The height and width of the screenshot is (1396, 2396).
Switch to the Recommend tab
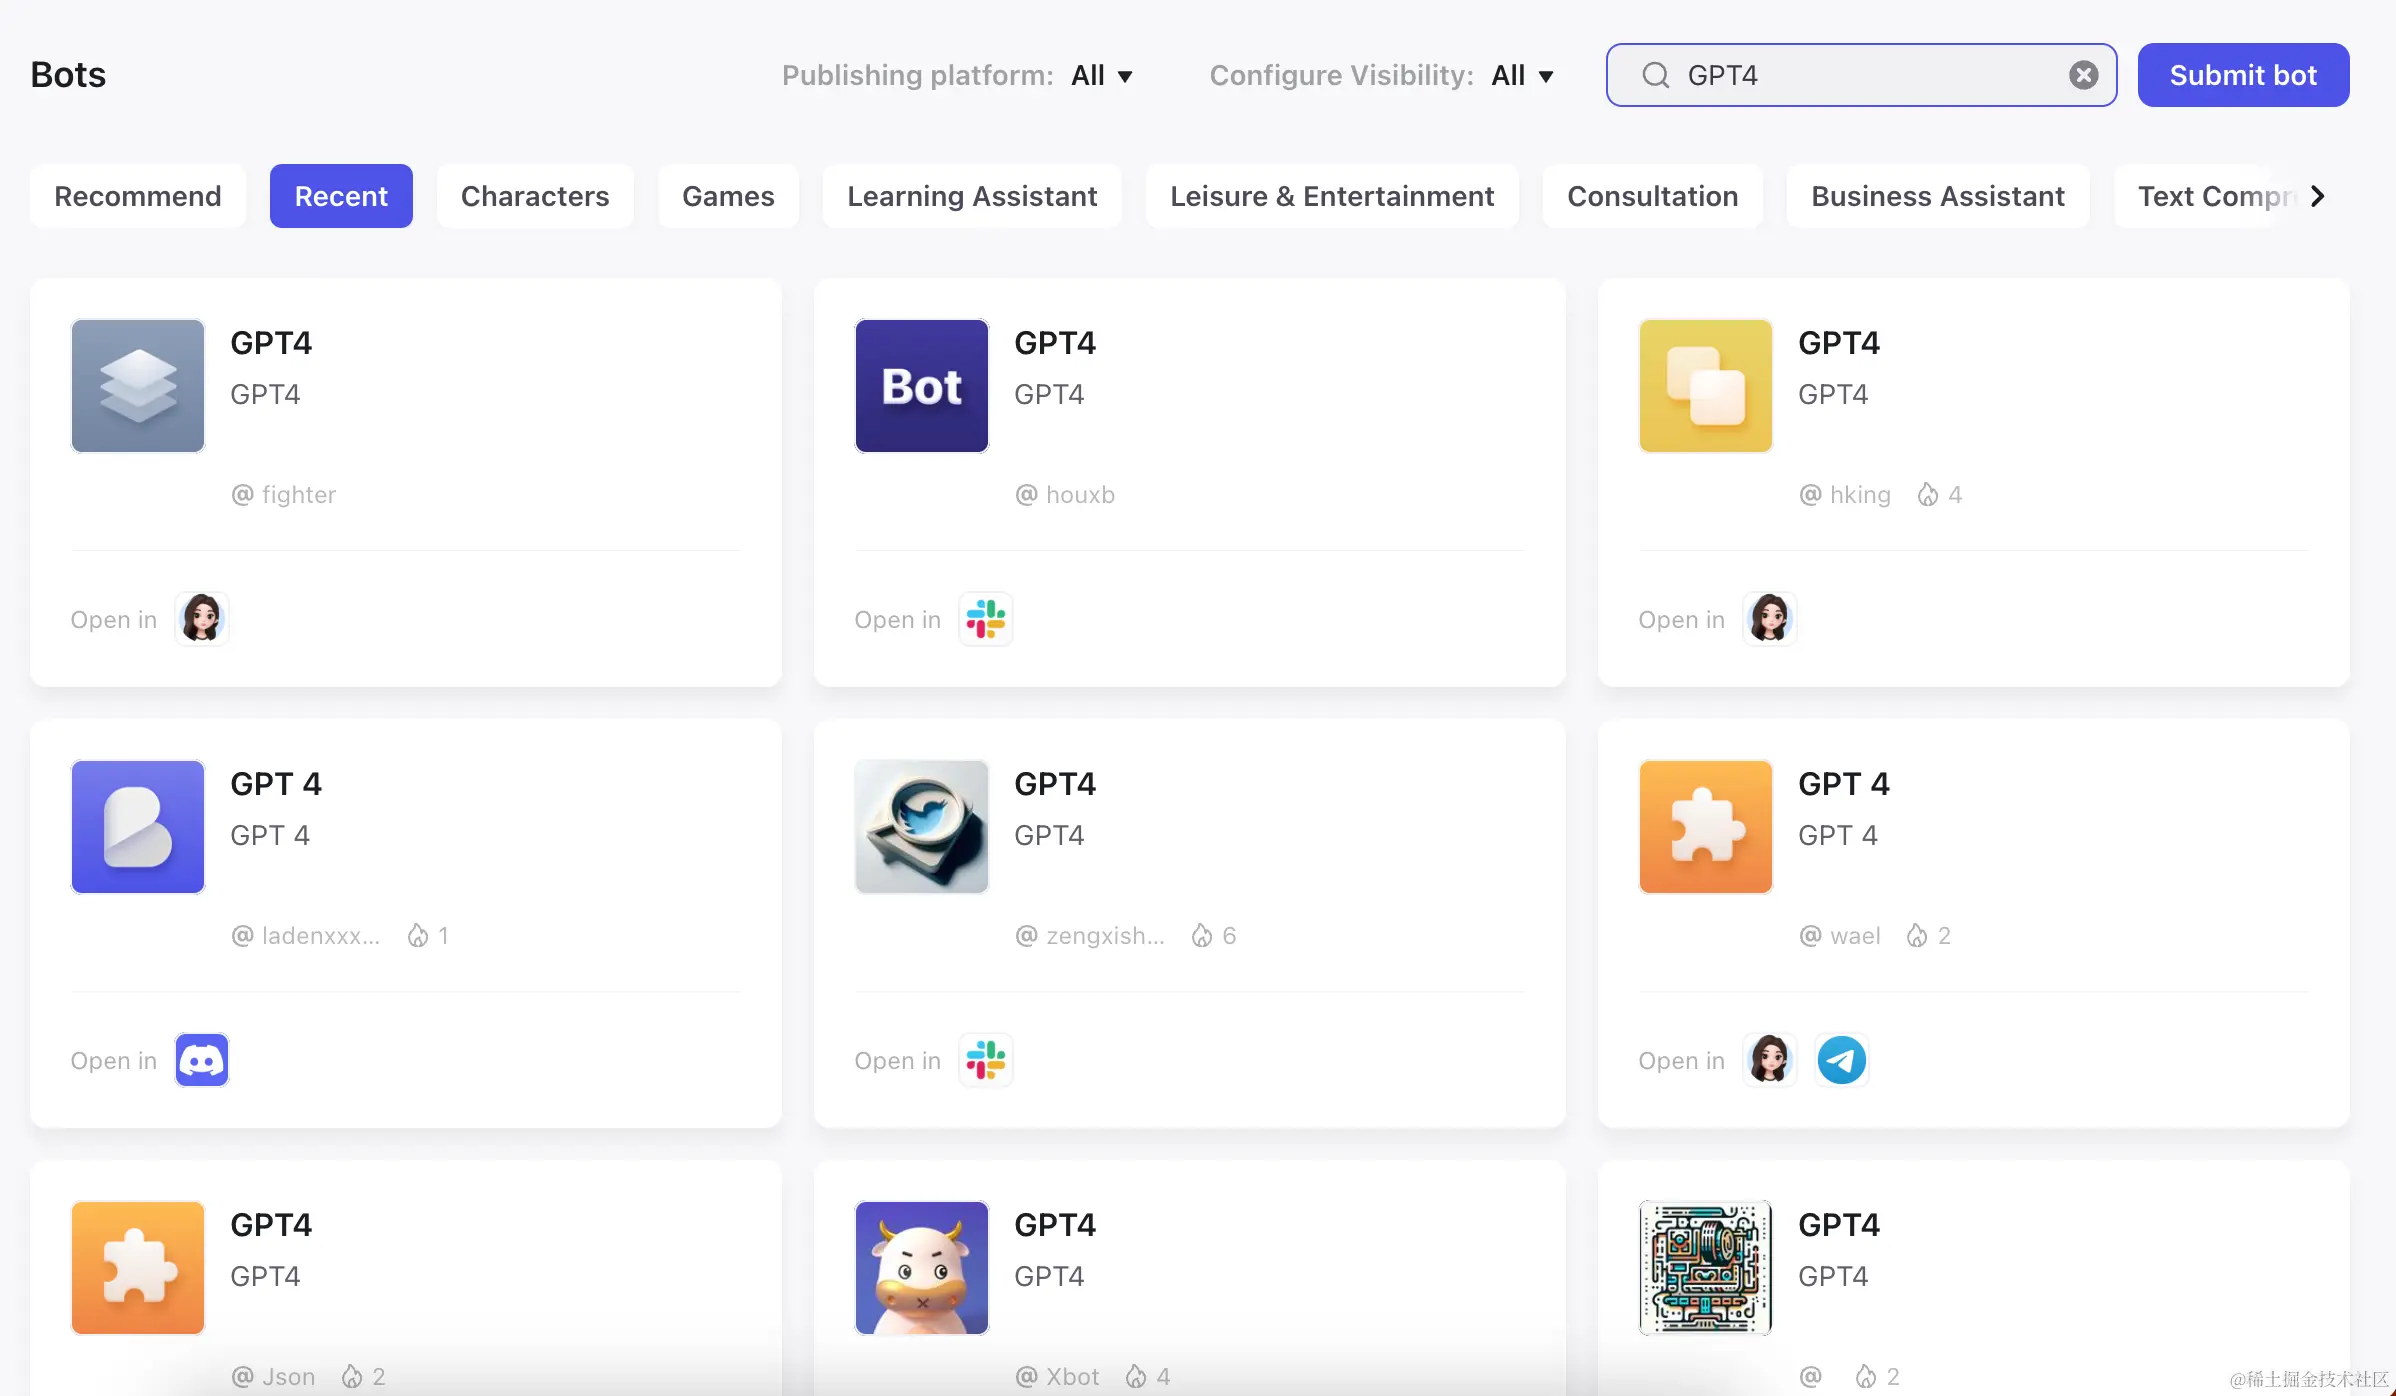click(x=138, y=196)
